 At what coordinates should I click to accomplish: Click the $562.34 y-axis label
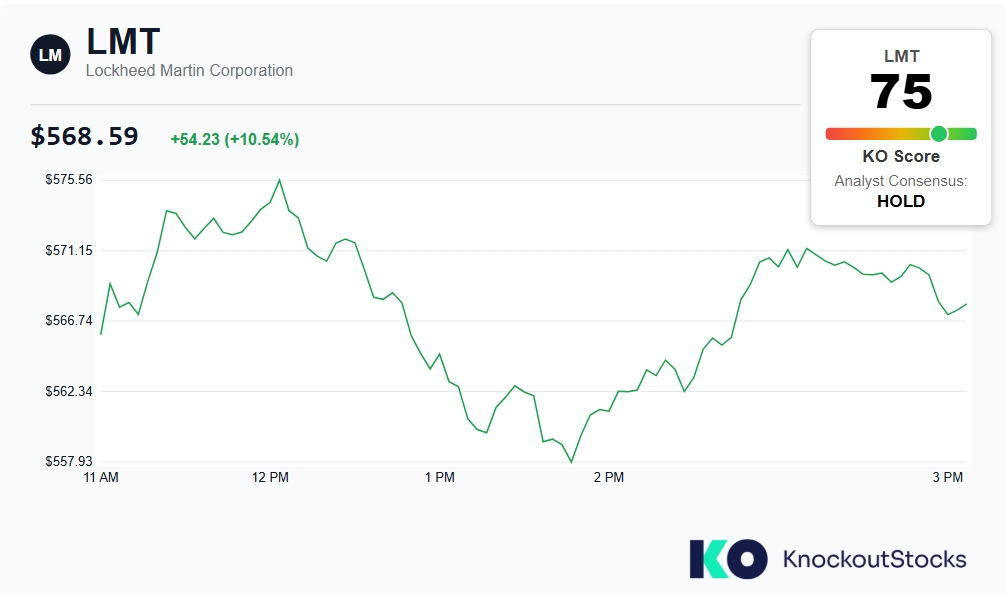point(69,391)
